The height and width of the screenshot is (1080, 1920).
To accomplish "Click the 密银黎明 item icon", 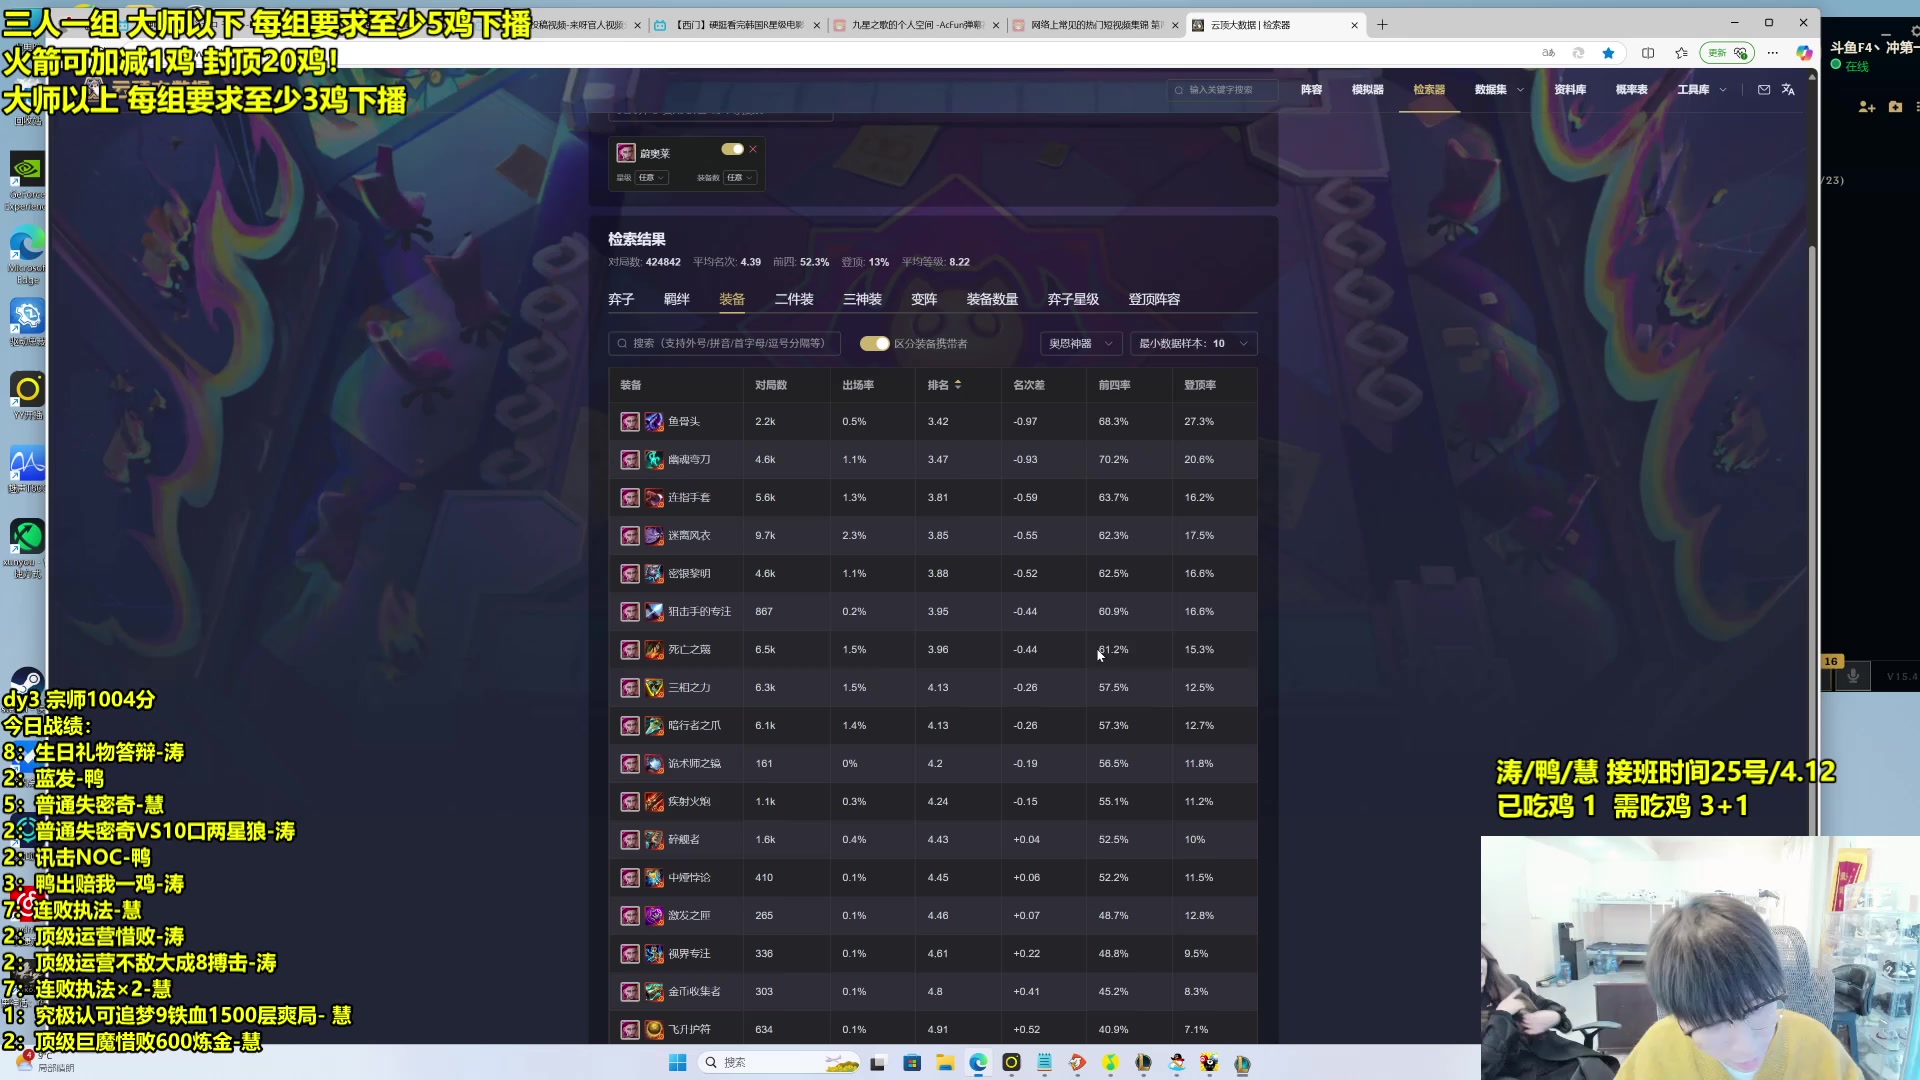I will 654,574.
